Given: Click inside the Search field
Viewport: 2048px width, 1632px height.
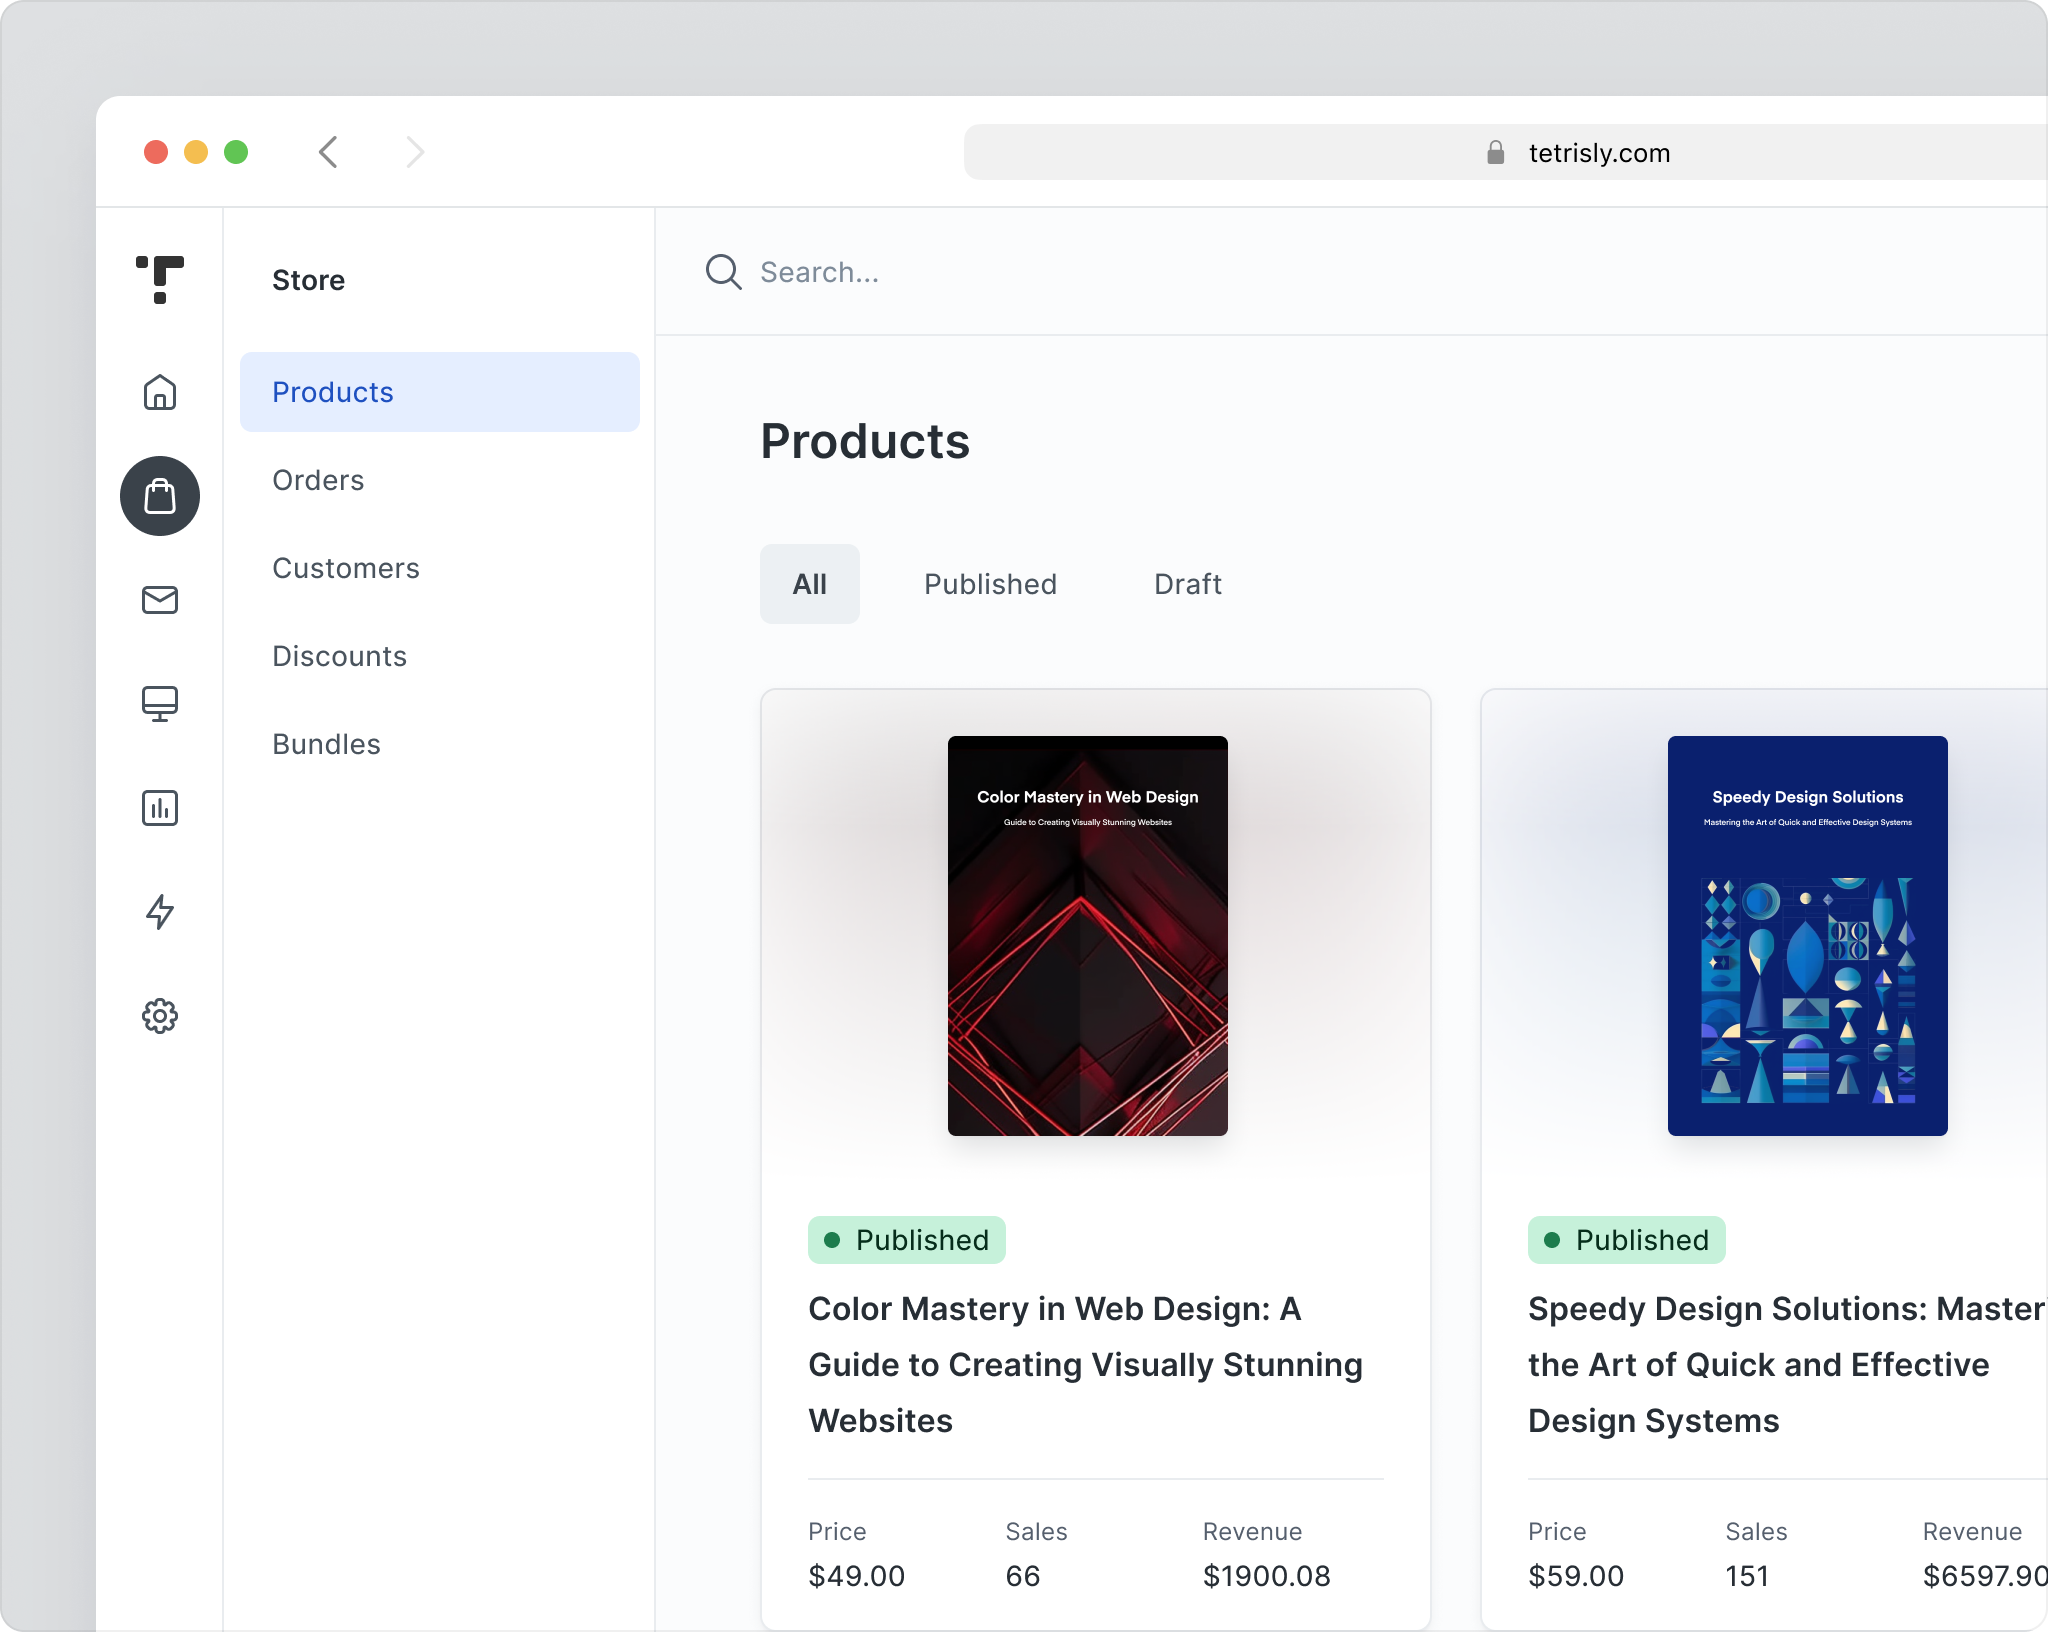Looking at the screenshot, I should click(x=900, y=272).
